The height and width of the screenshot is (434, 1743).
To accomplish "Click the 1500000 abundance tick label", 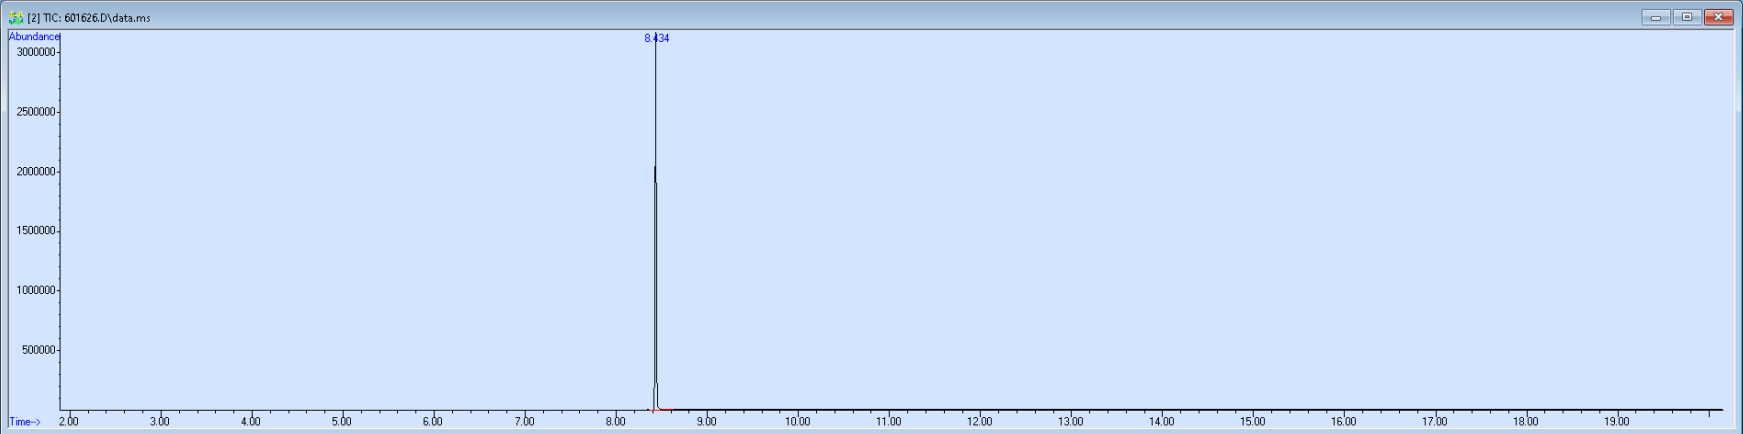I will (36, 231).
